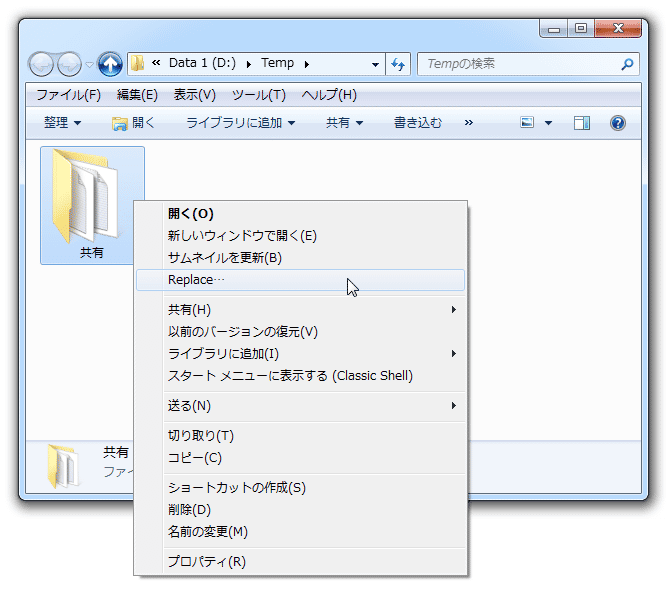Click the Back navigation arrow
672x589 pixels.
[x=41, y=64]
